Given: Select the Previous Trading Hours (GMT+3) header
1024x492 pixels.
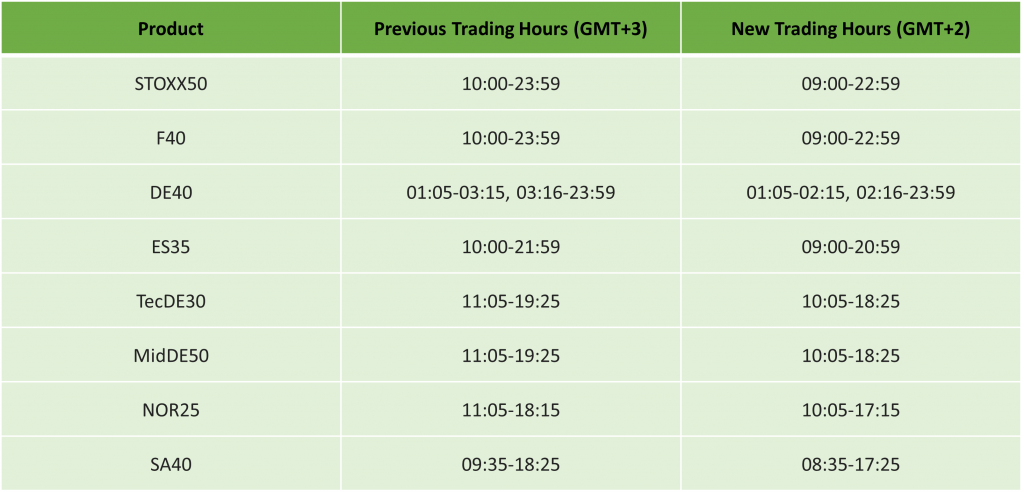Looking at the screenshot, I should click(x=510, y=28).
